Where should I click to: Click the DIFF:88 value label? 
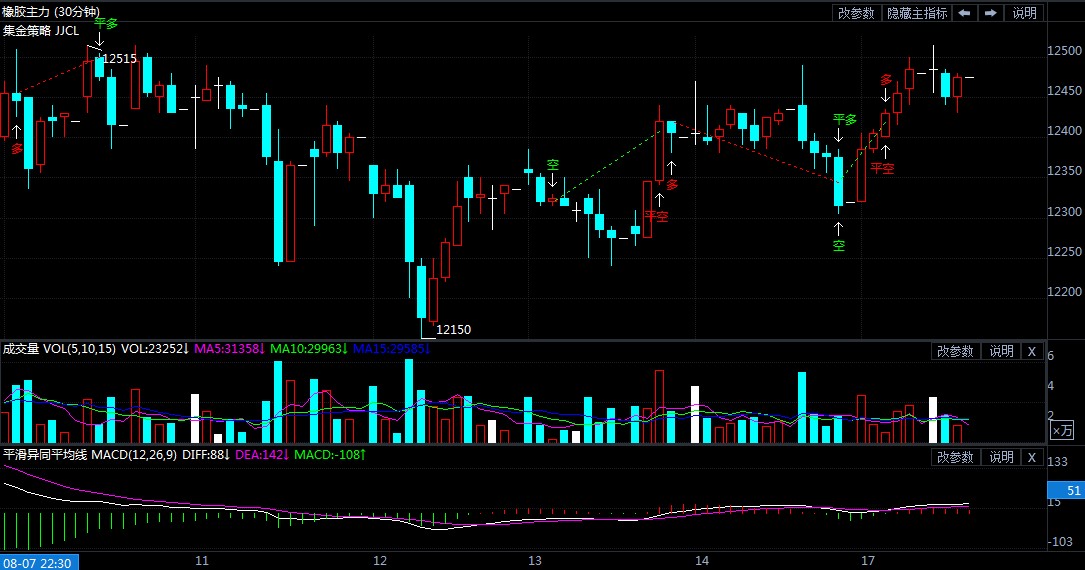[206, 454]
